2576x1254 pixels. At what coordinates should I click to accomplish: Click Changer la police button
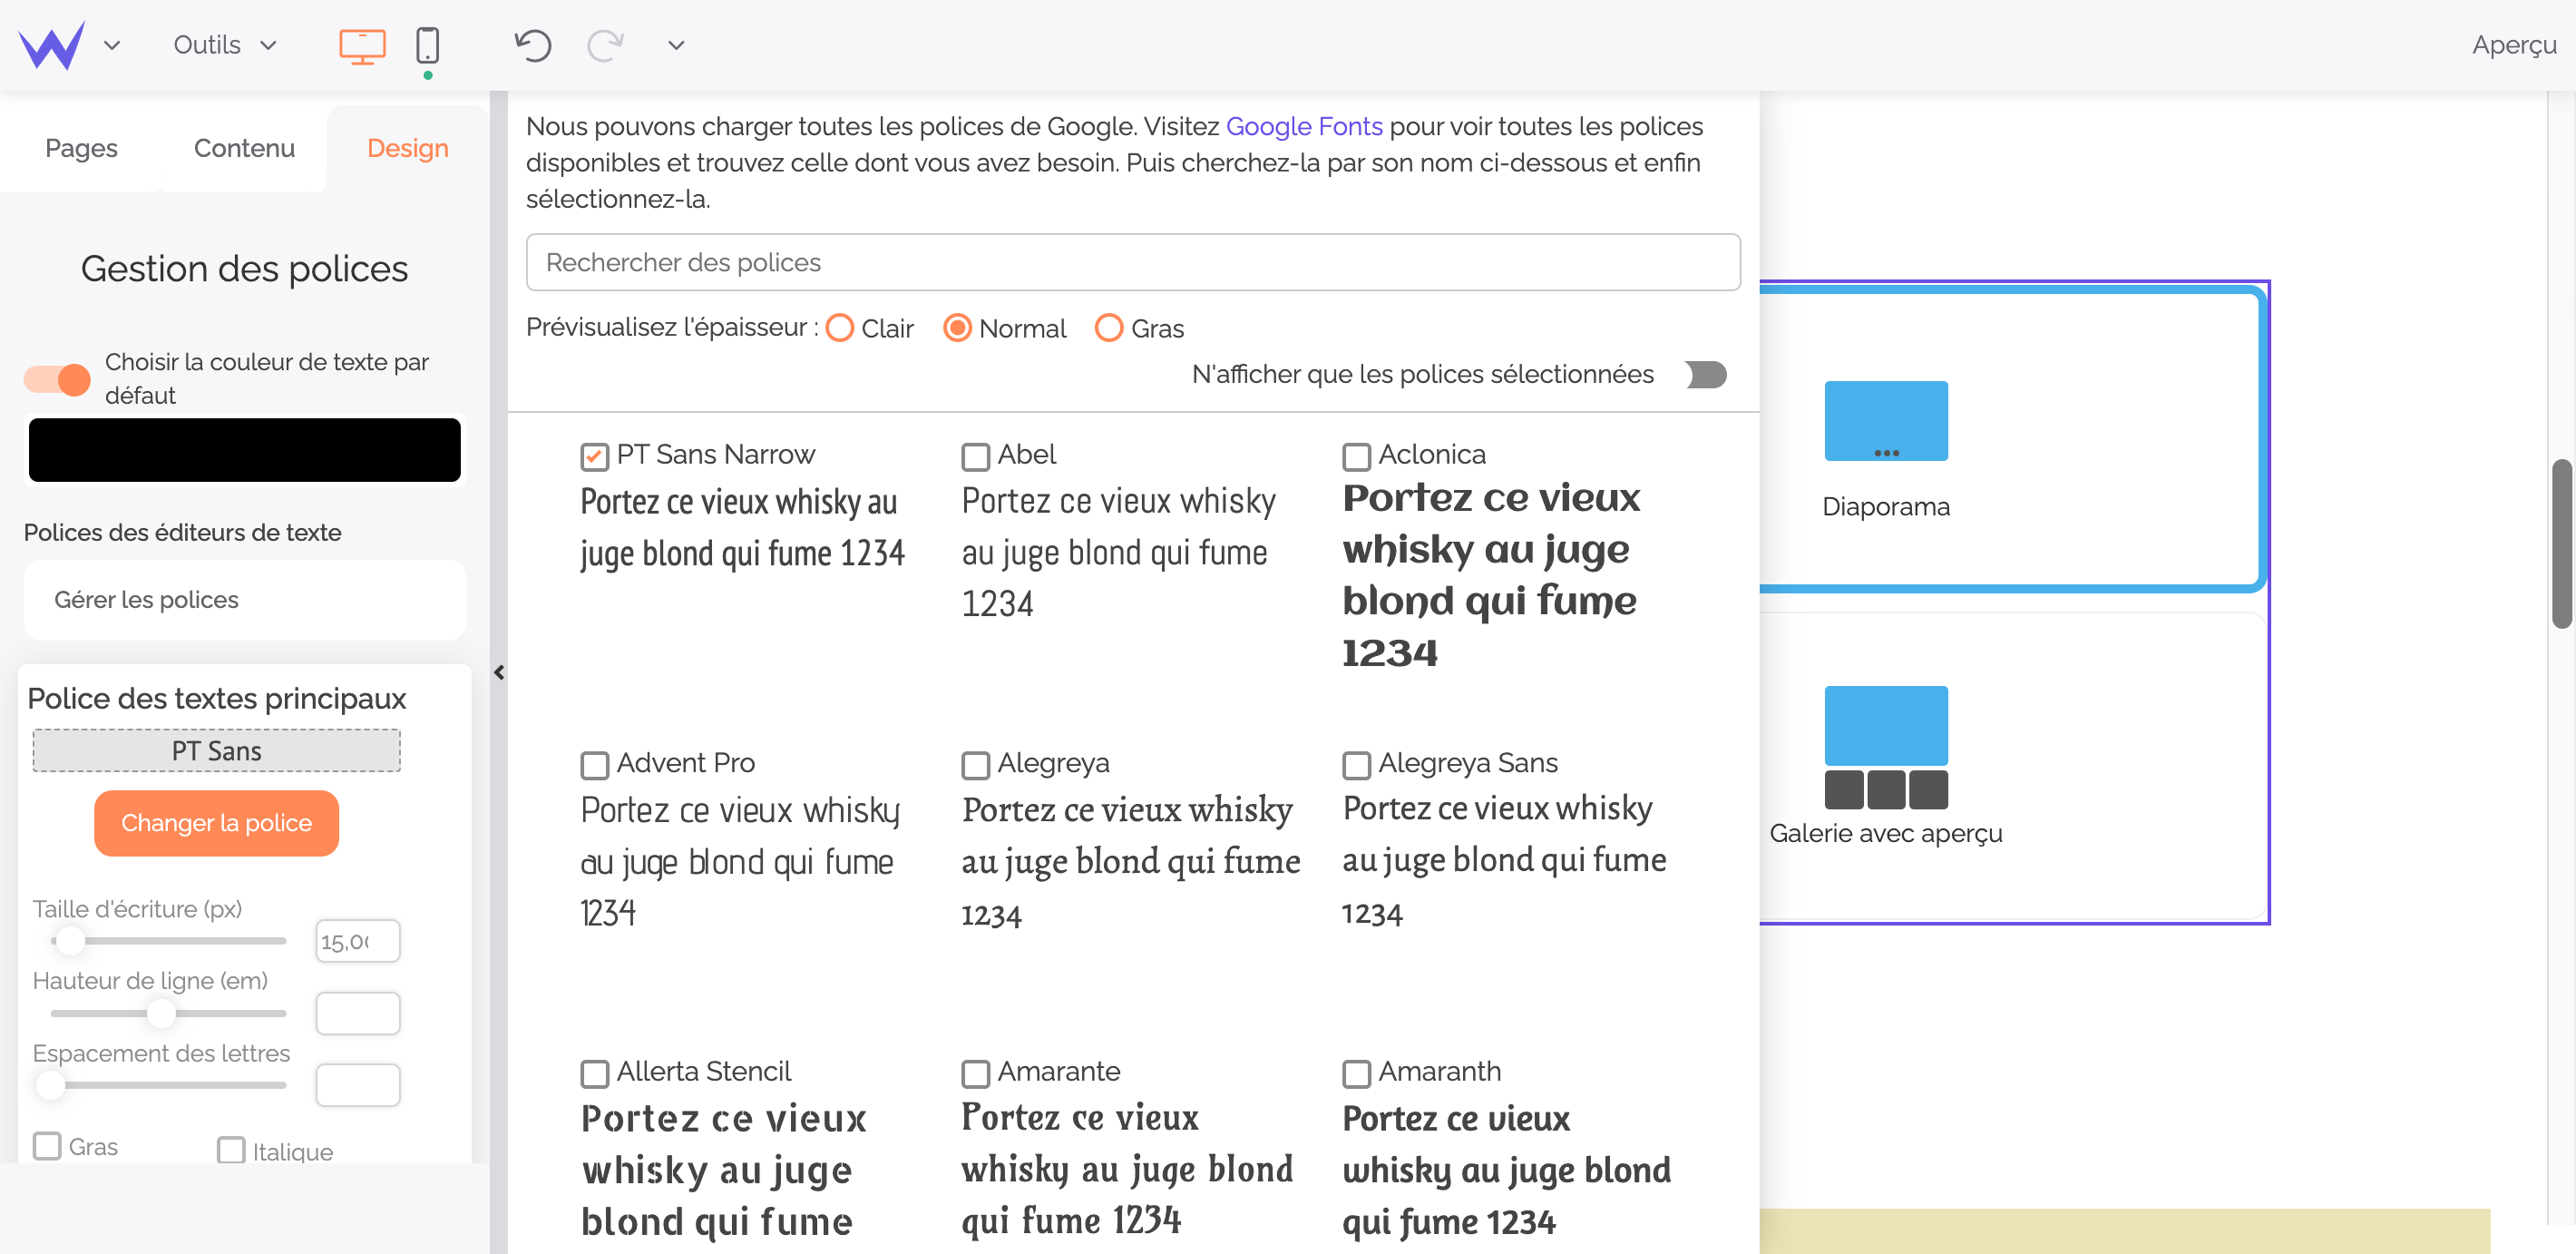[216, 823]
